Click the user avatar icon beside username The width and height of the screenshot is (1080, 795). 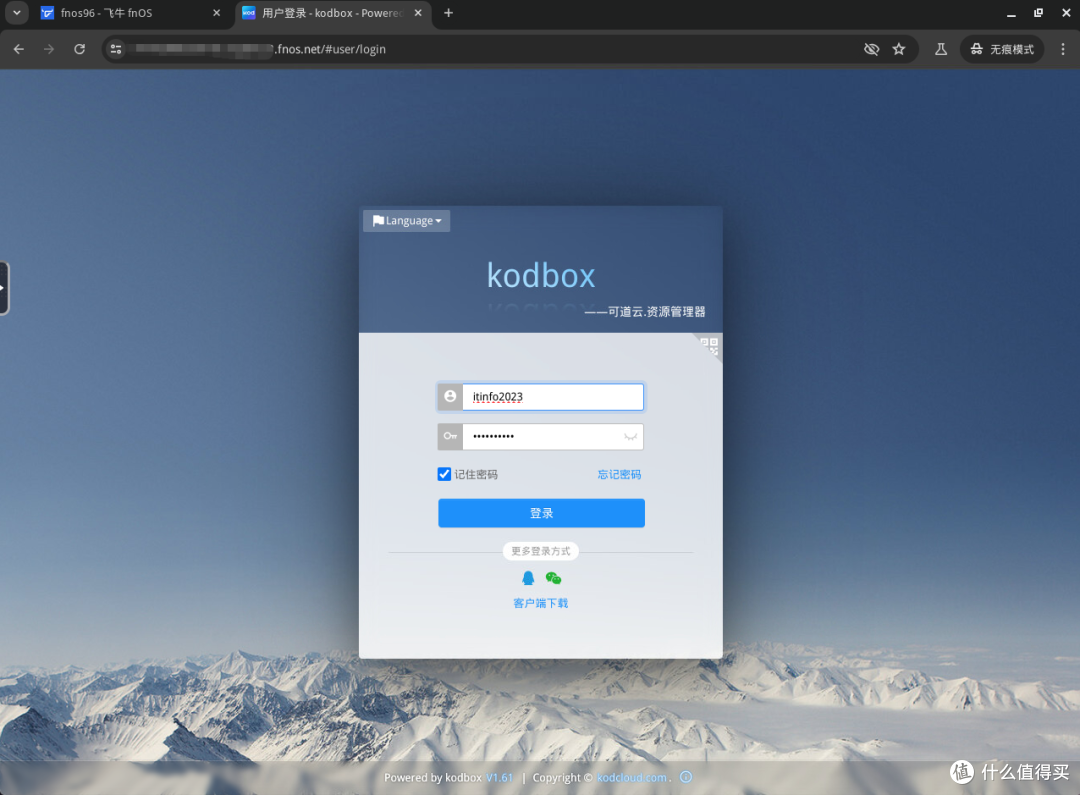coord(450,397)
